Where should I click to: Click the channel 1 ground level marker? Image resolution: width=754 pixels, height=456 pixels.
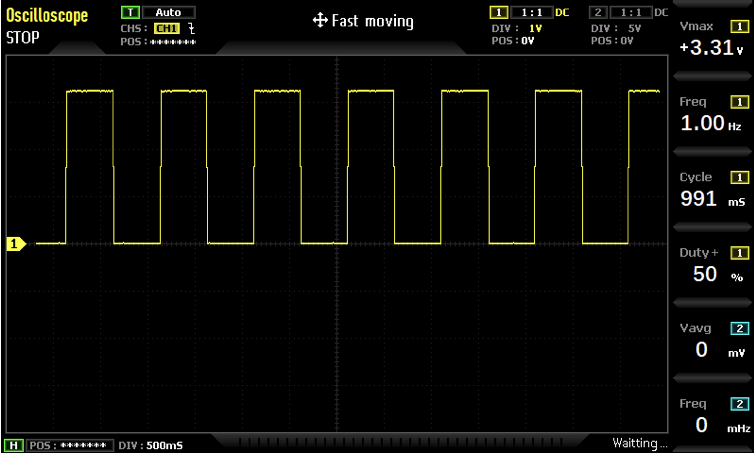point(16,244)
